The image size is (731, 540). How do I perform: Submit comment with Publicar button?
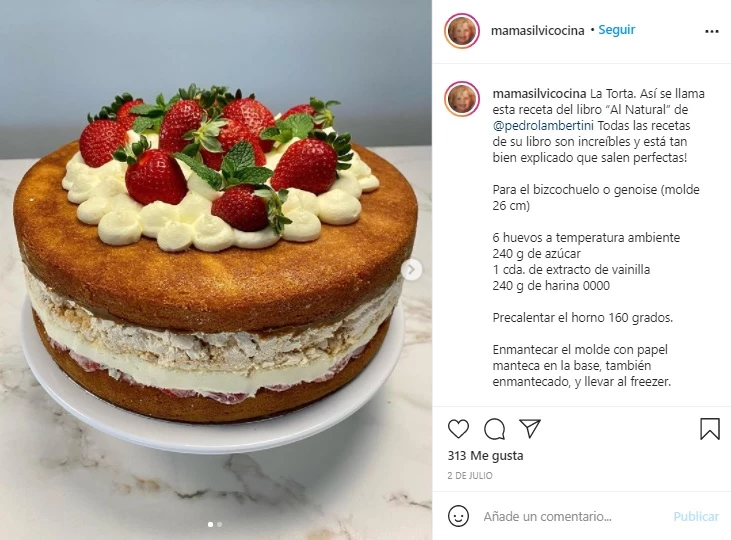pos(696,516)
